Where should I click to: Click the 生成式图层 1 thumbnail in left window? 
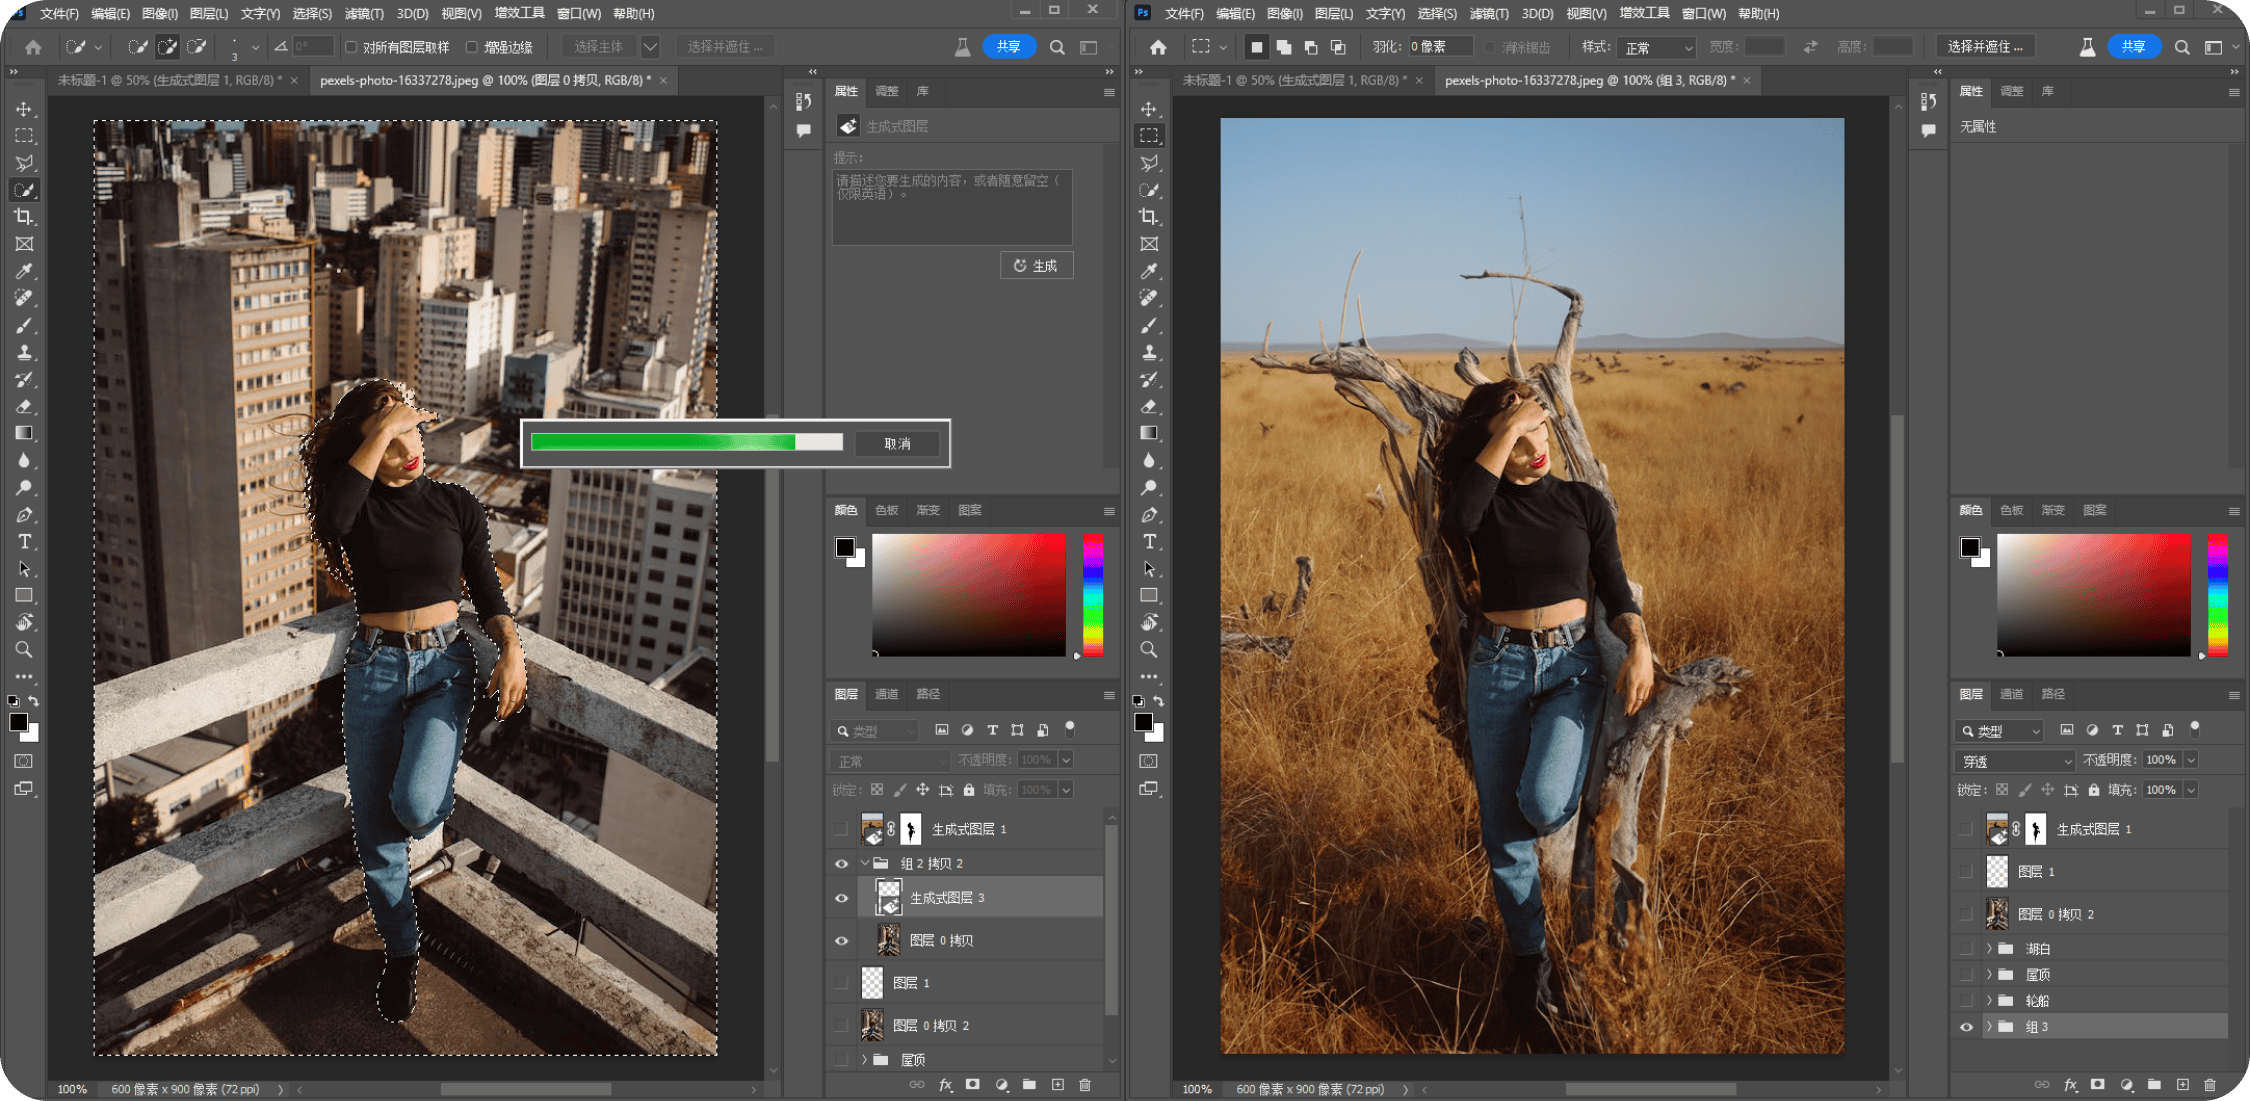(x=872, y=829)
